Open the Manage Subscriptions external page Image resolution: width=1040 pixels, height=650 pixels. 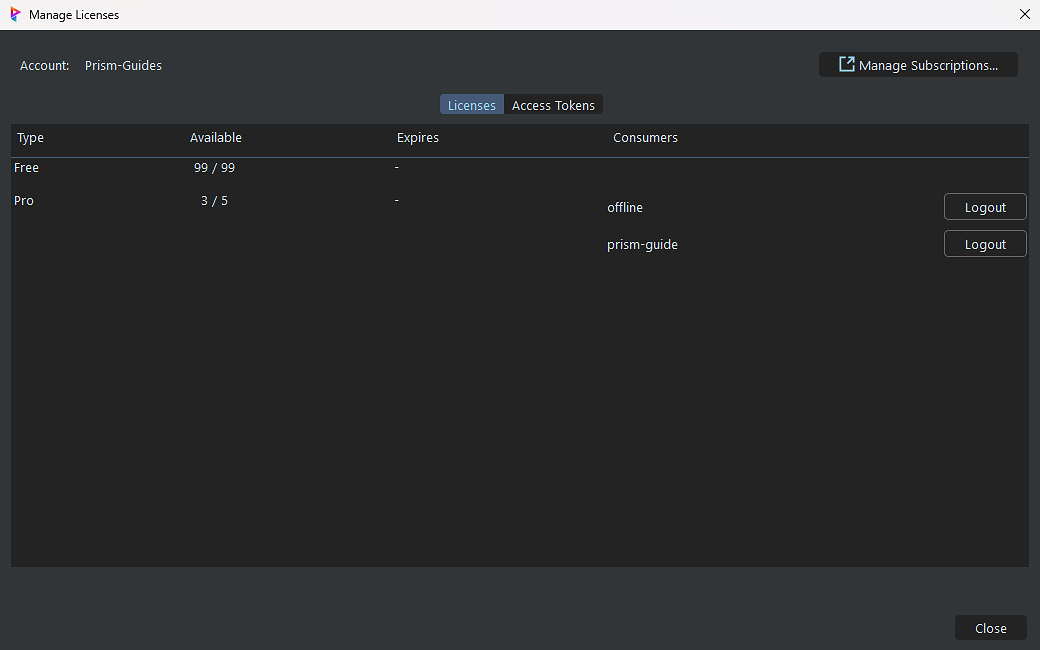pyautogui.click(x=918, y=65)
